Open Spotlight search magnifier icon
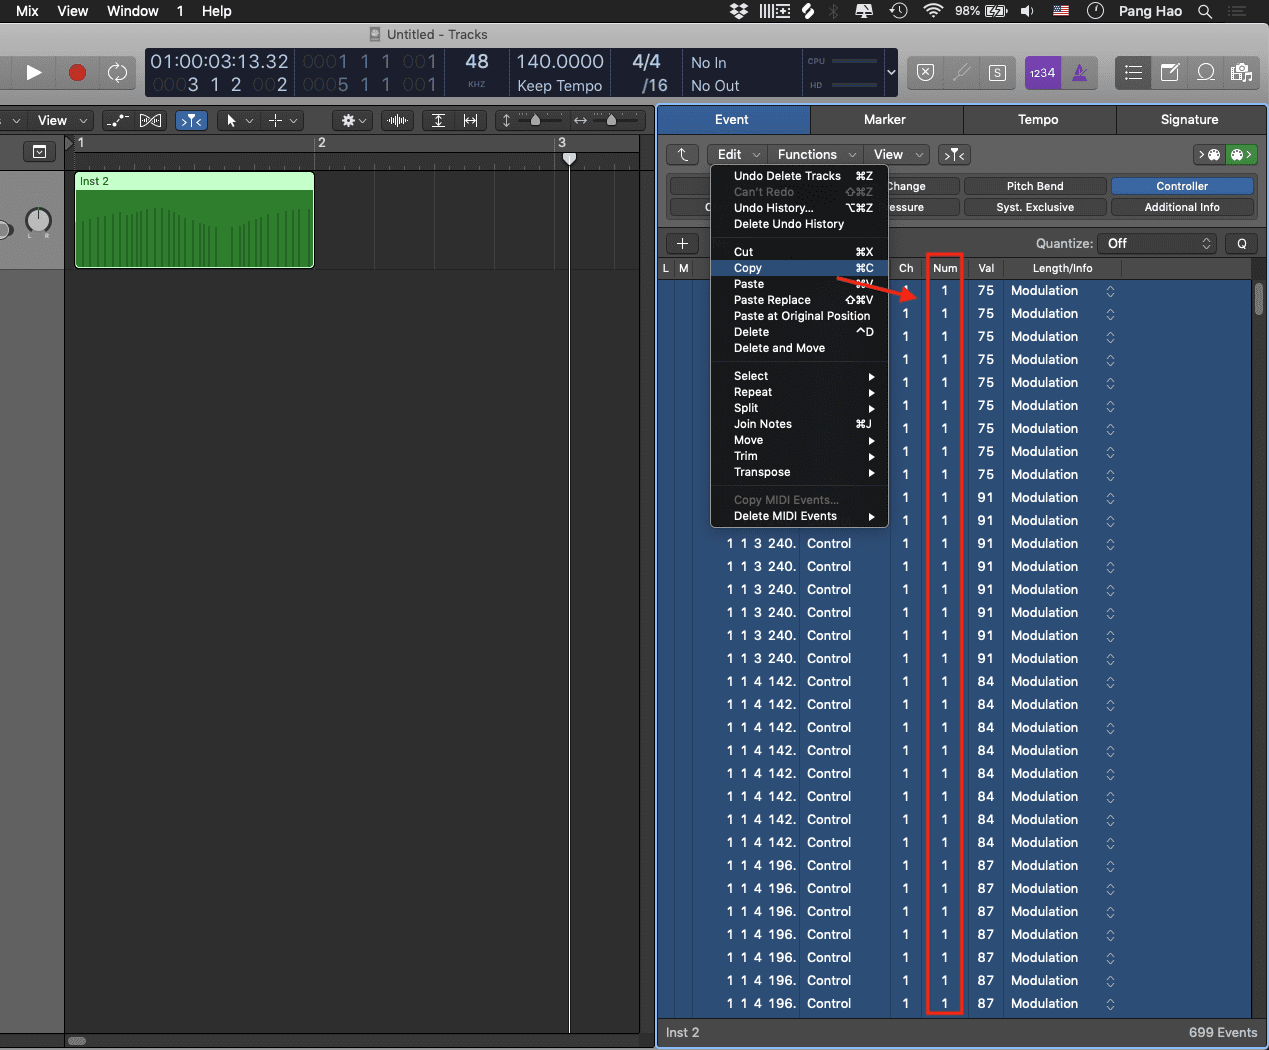Viewport: 1269px width, 1050px height. pyautogui.click(x=1205, y=11)
